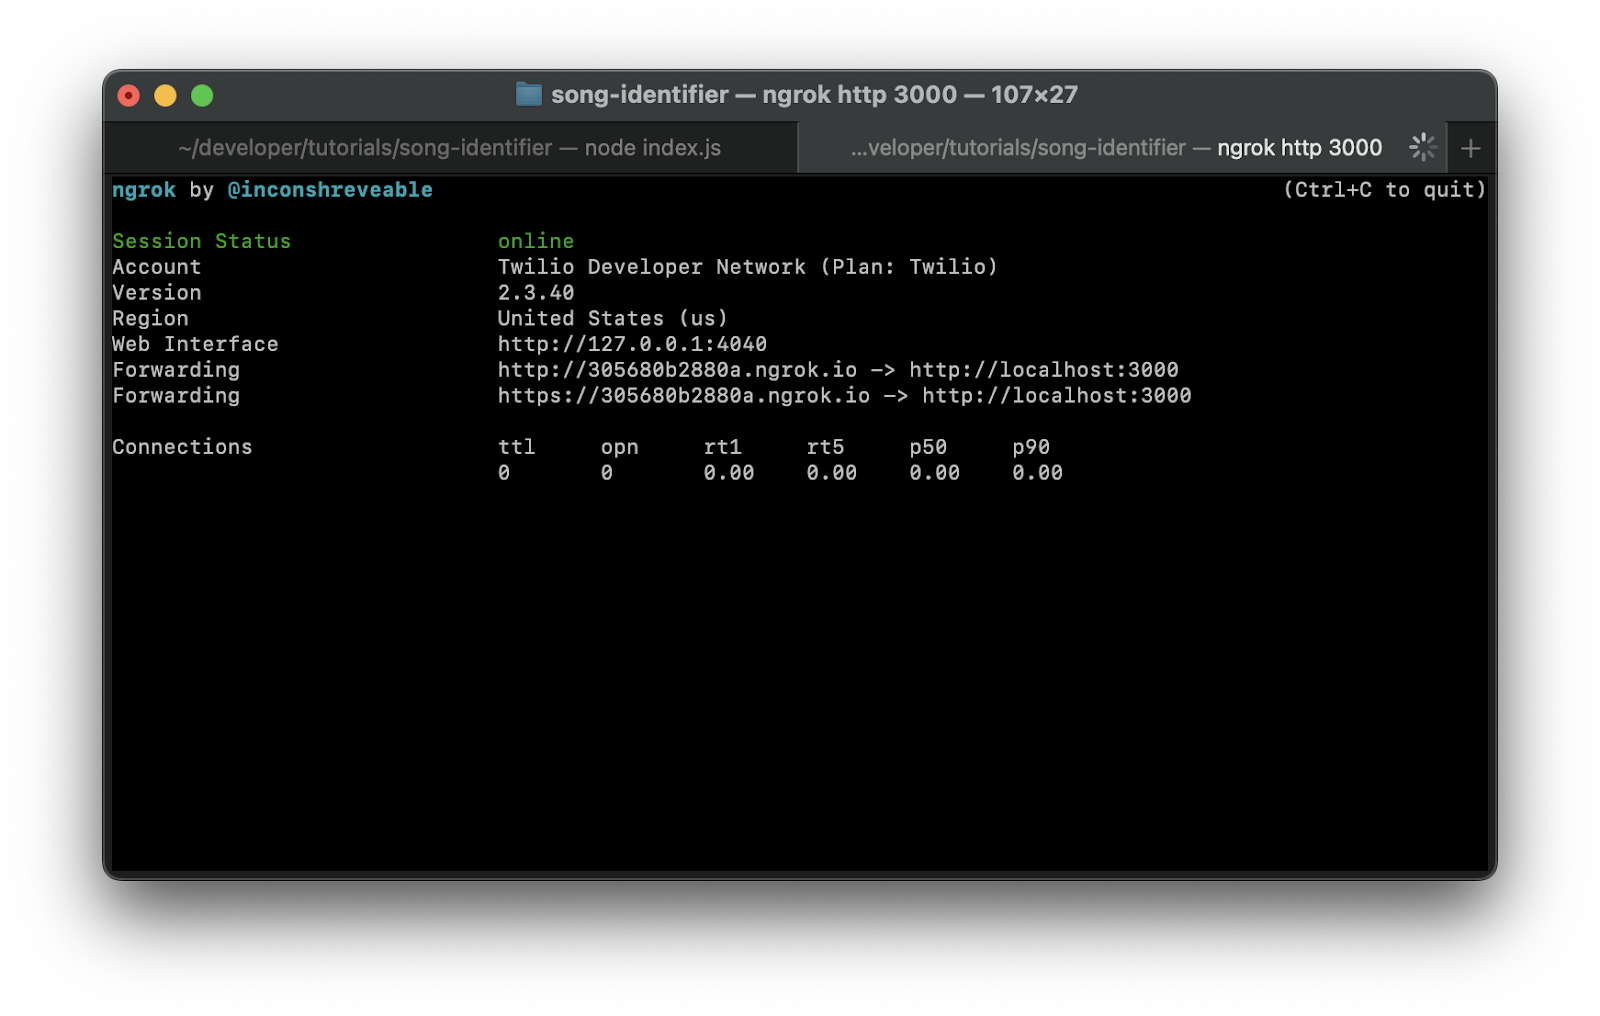The width and height of the screenshot is (1600, 1016).
Task: Click the 0.00 value under p90
Action: pos(1037,473)
